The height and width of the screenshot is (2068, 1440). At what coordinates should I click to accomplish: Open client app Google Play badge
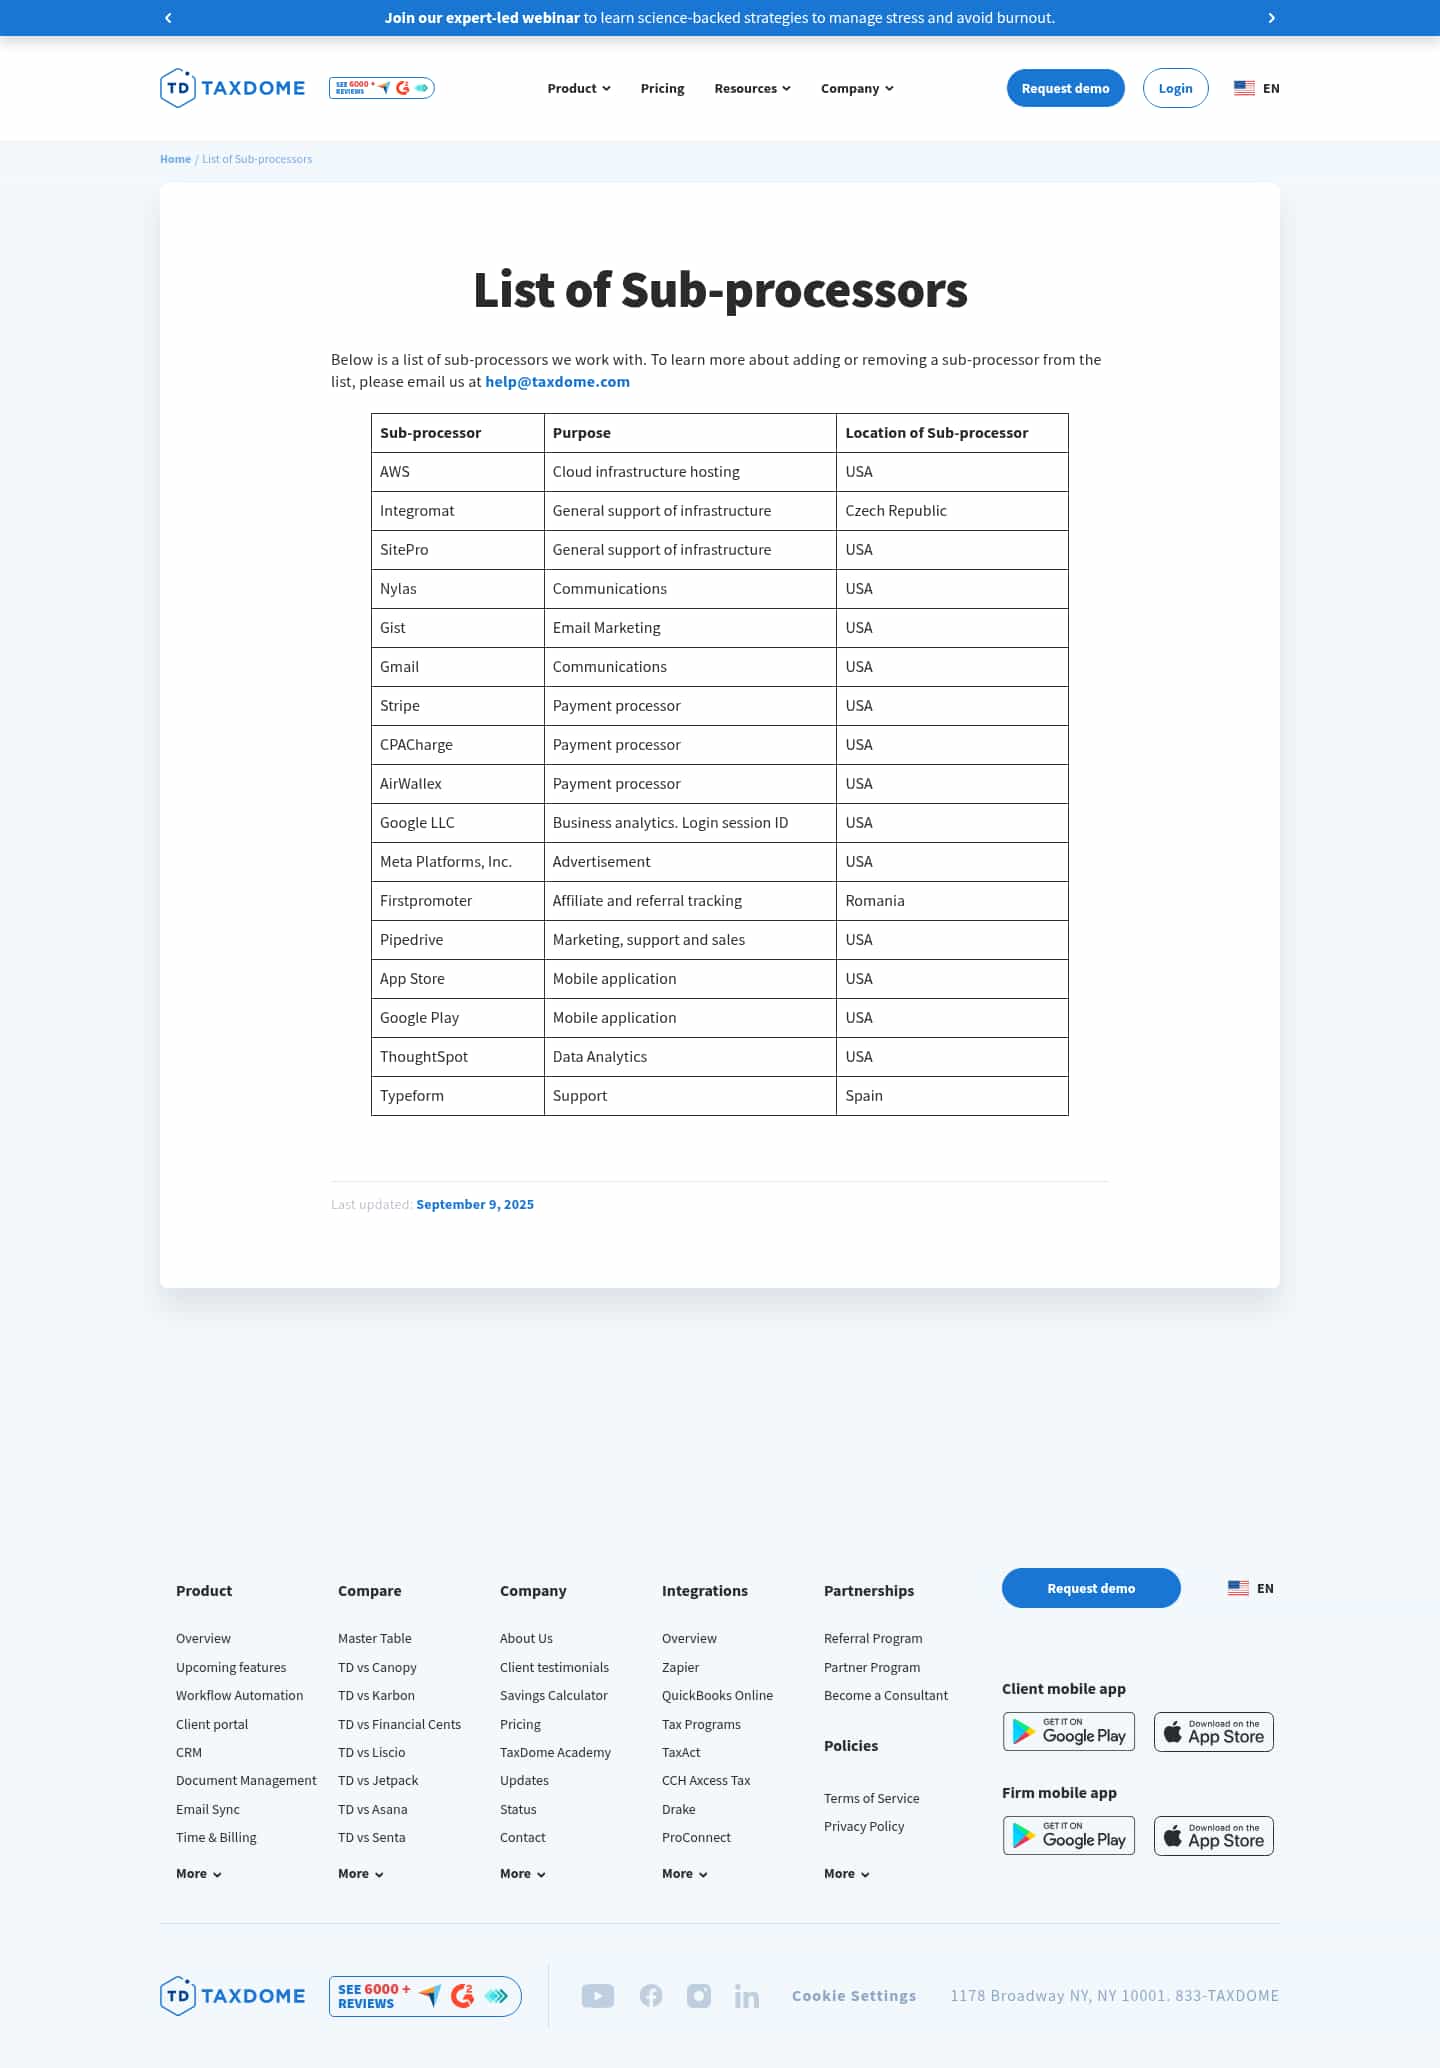click(1069, 1732)
